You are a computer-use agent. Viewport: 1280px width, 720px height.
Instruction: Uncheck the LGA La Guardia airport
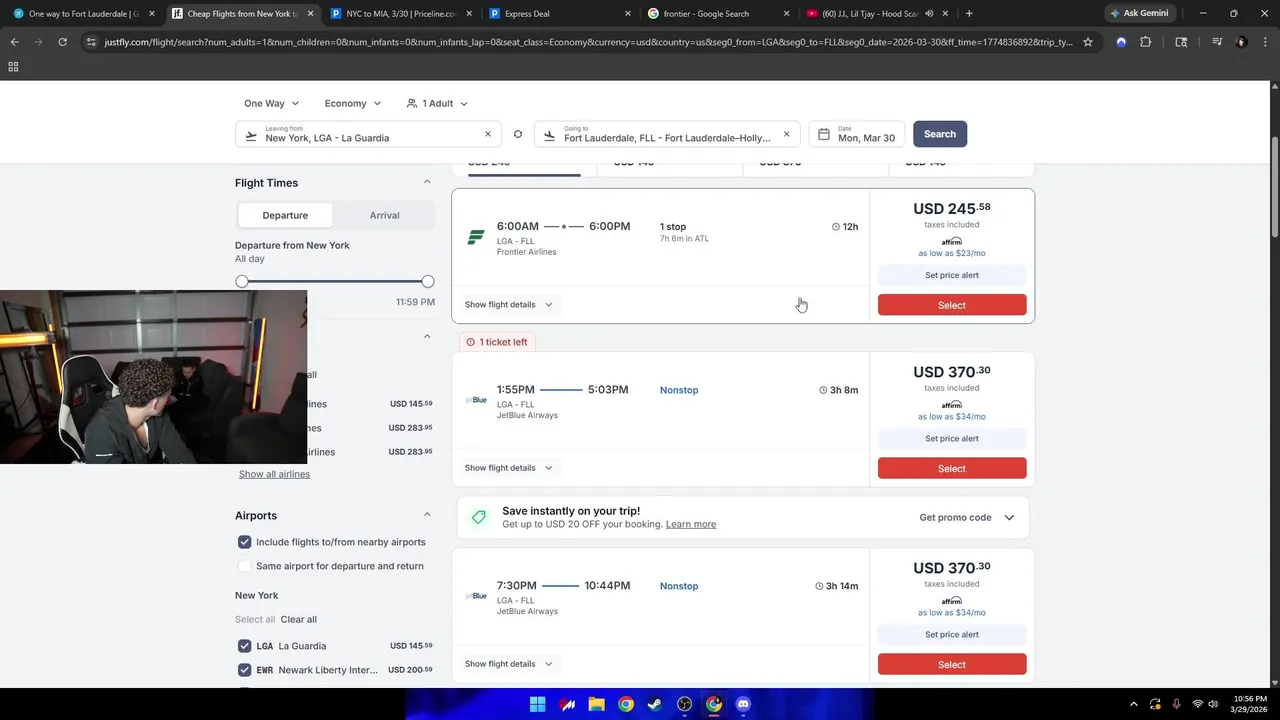pos(244,646)
